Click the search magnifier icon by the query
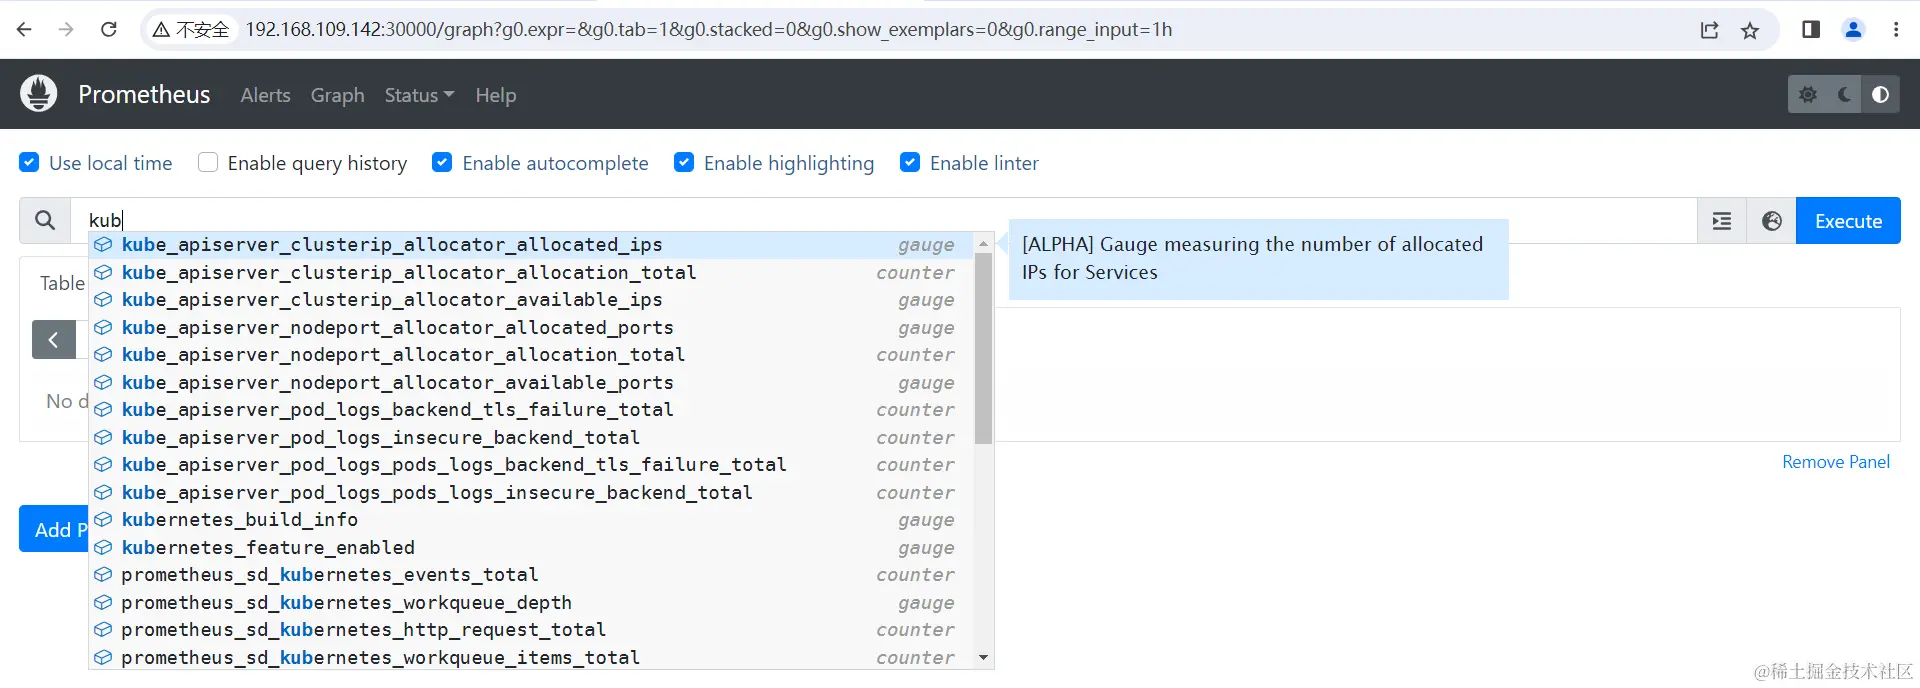 coord(45,221)
